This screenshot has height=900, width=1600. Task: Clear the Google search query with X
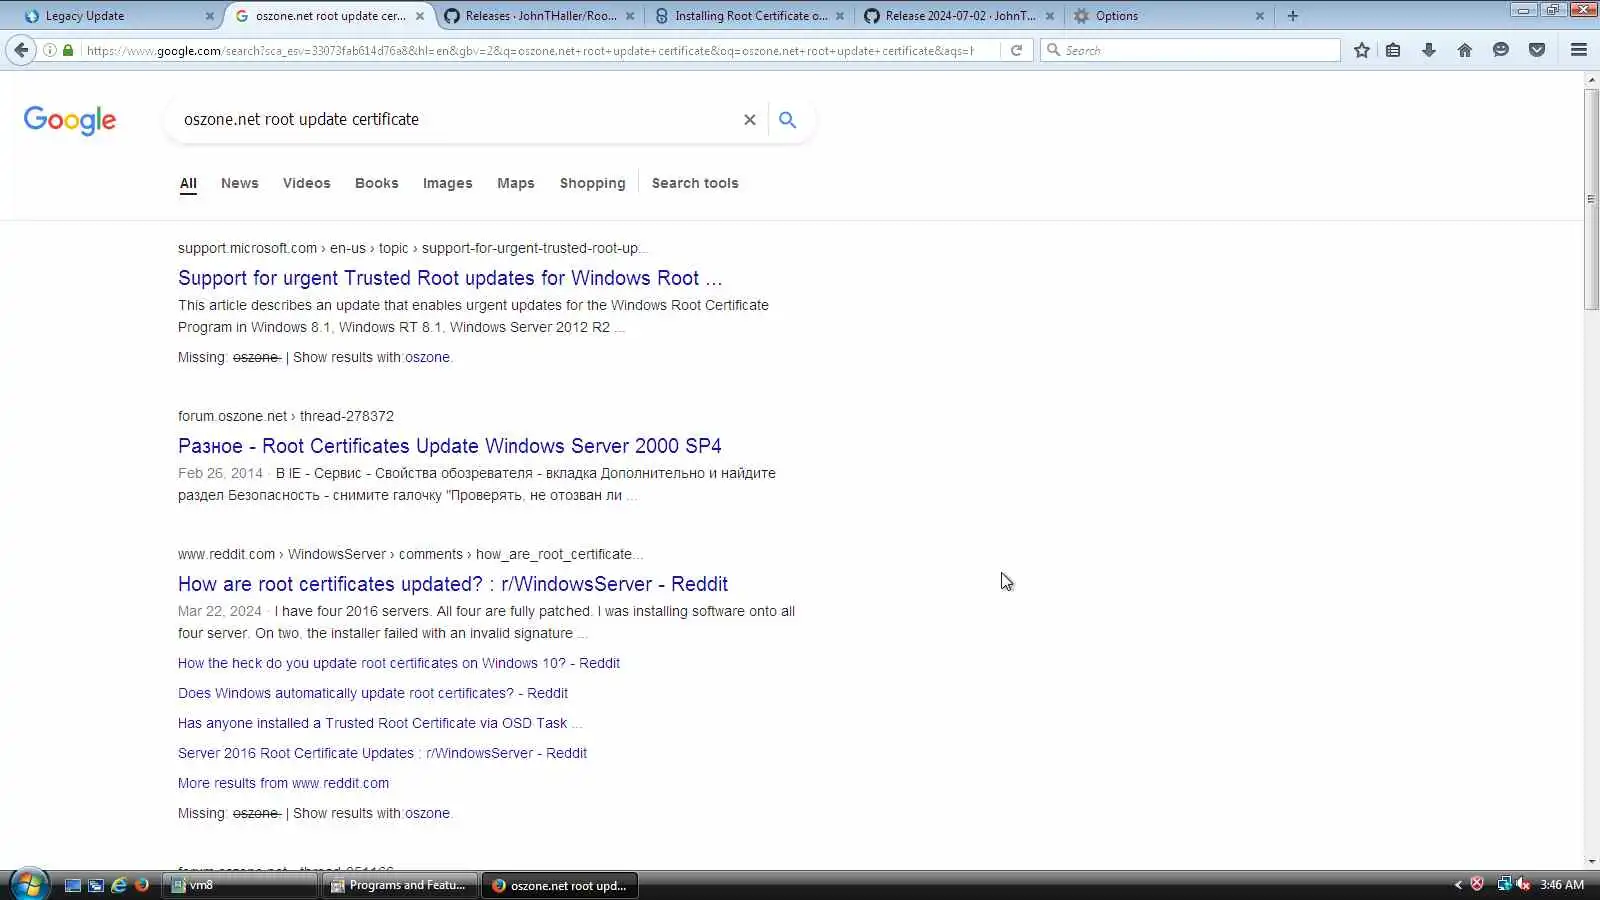[x=749, y=120]
